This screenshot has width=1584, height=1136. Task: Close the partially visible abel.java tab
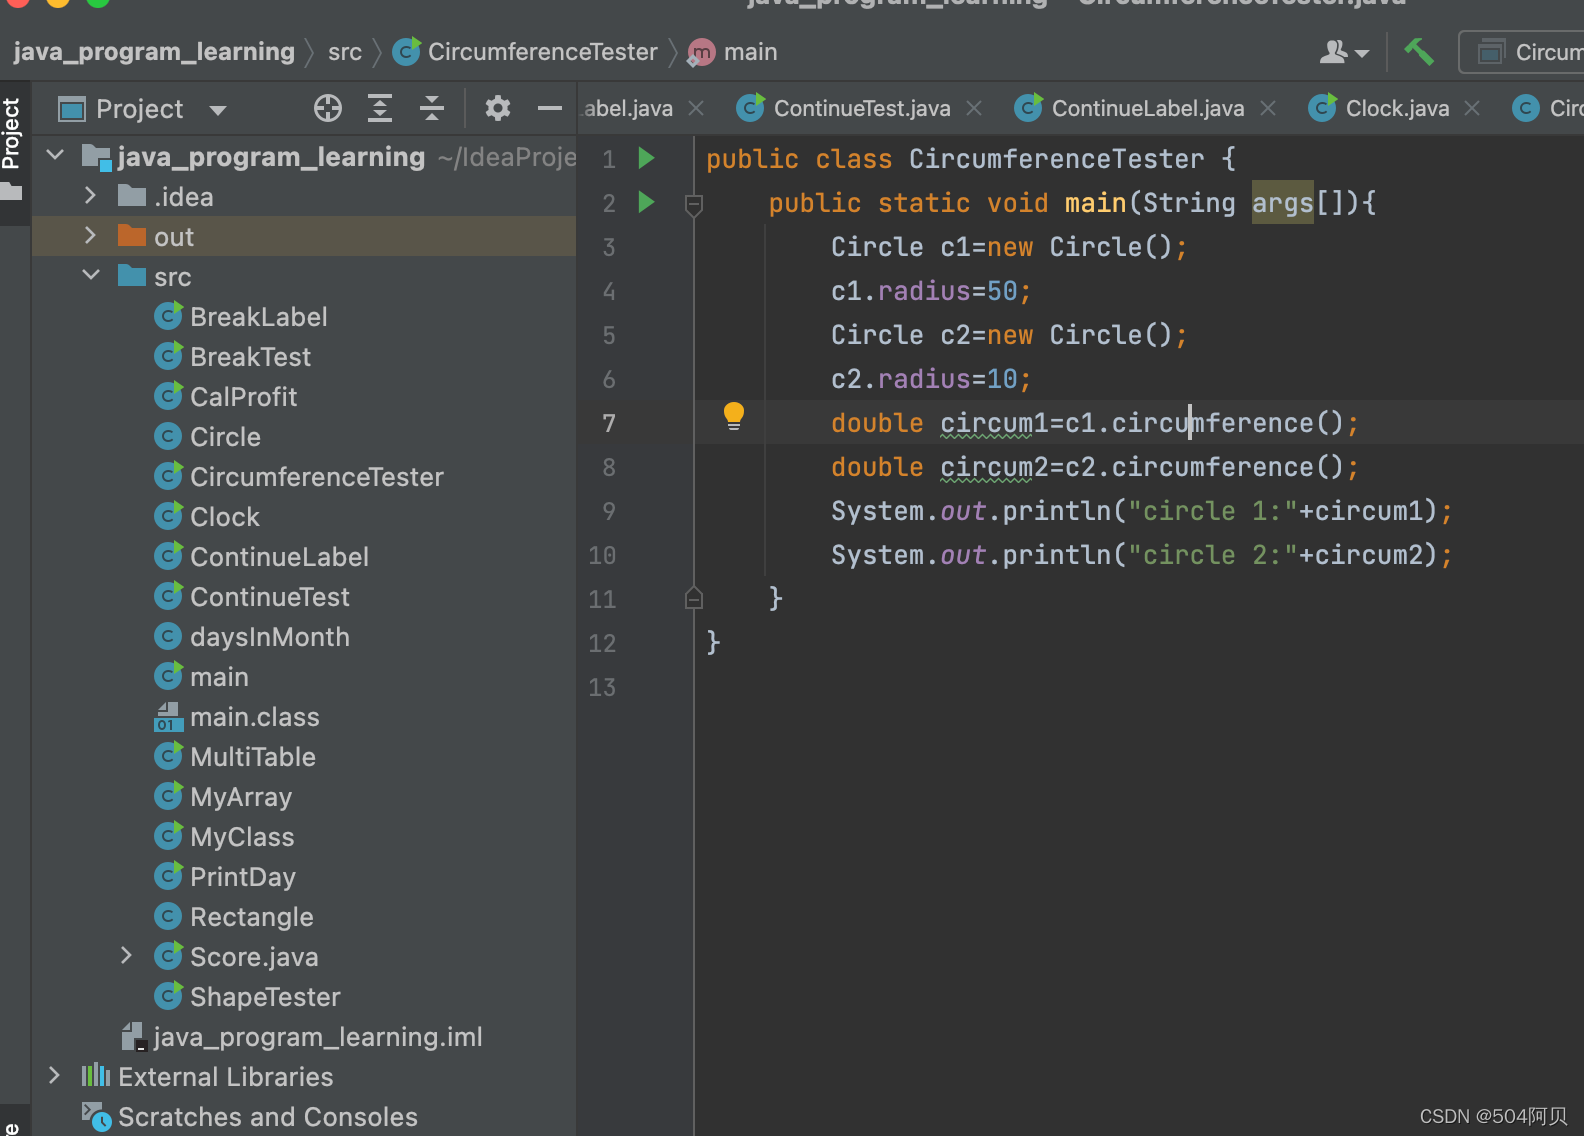pos(697,108)
